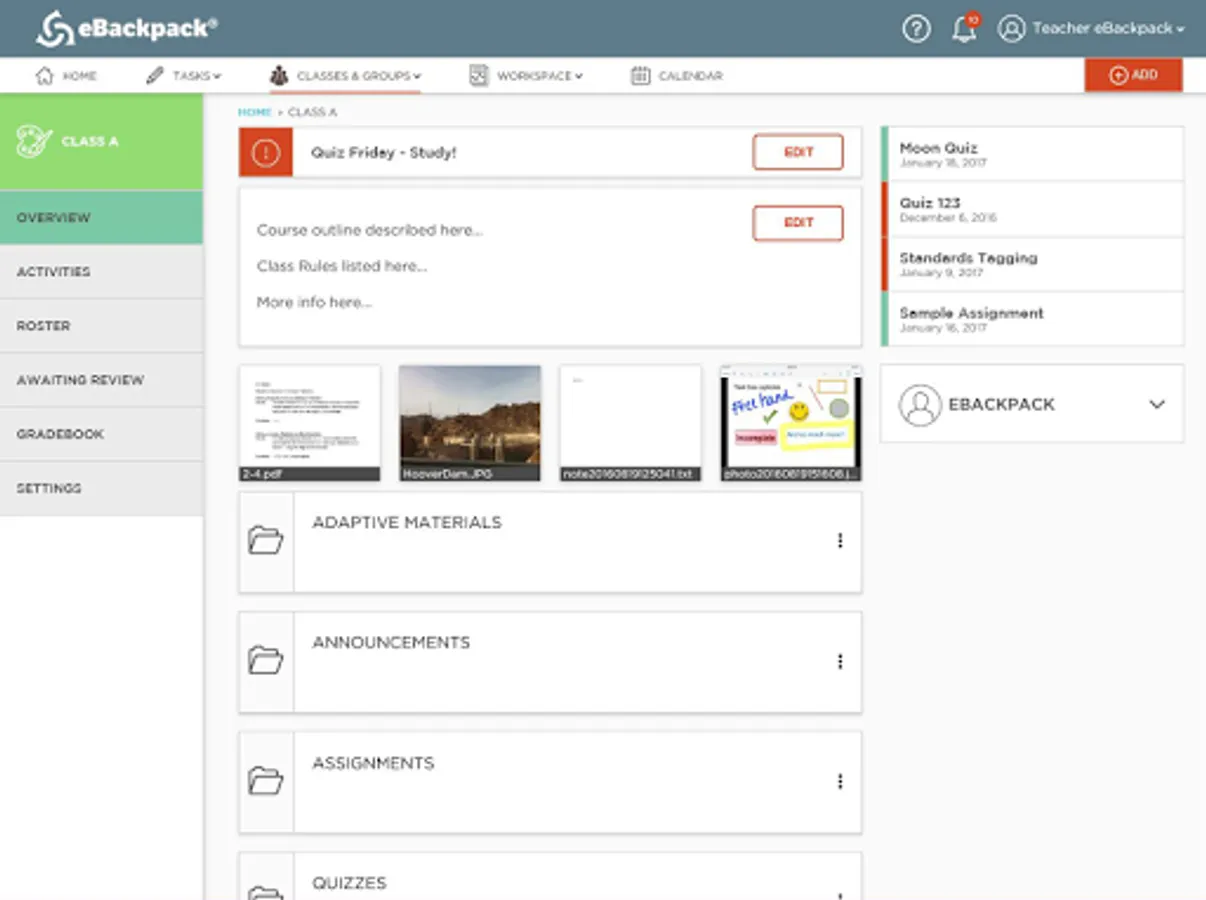Screen dimensions: 1206x900
Task: Click 'Quiz Friday - Study!' announcement text
Action: [384, 153]
